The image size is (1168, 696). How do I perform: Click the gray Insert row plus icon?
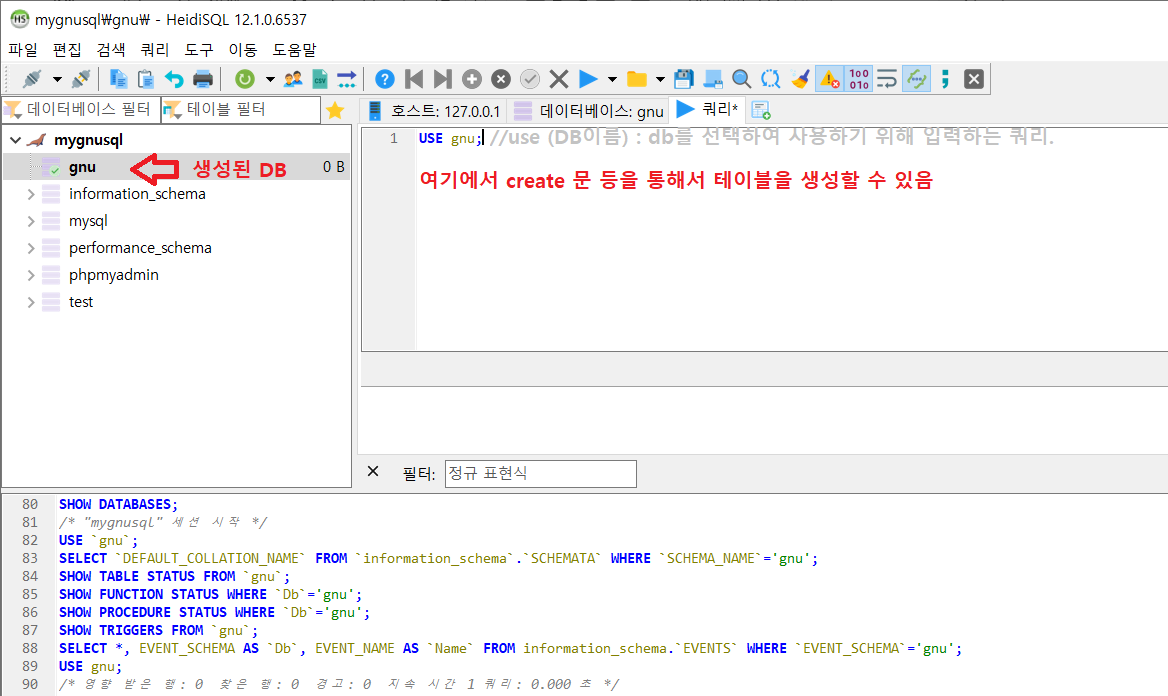point(472,79)
